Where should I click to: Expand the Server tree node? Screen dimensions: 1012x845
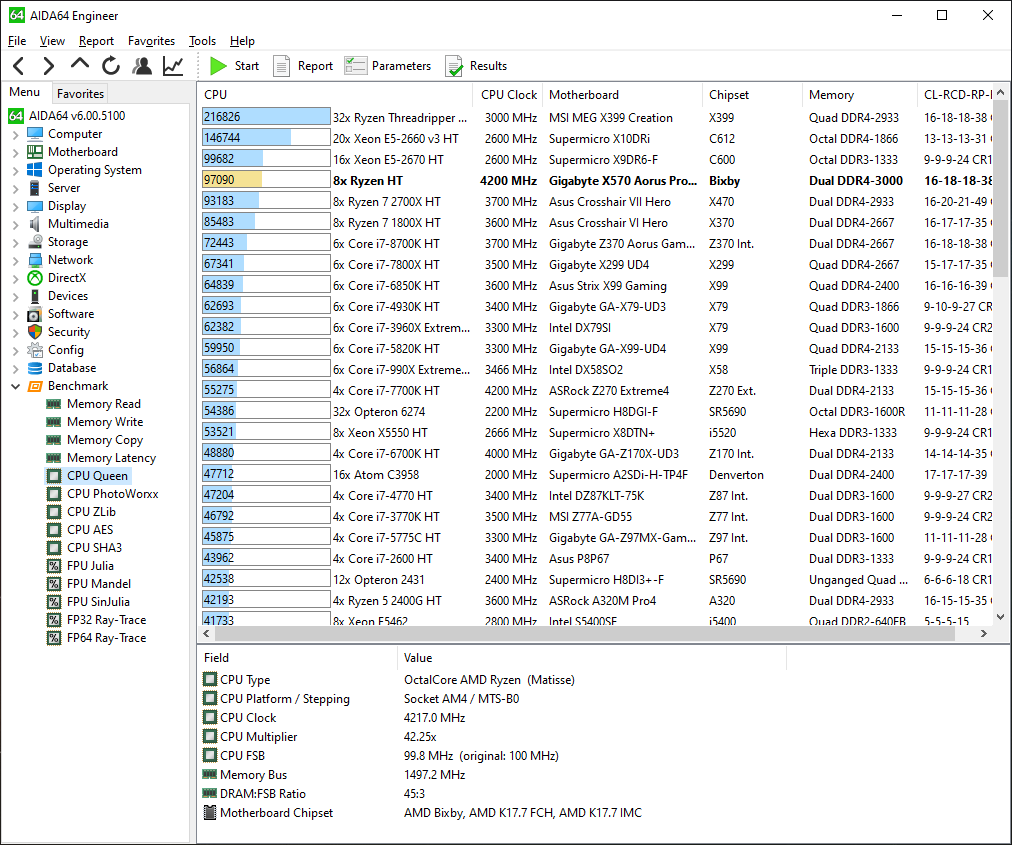point(15,188)
